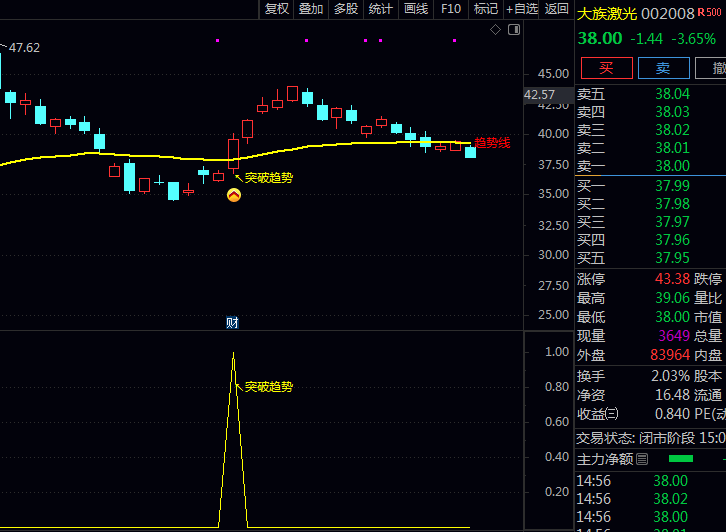Click the red 买 buy button
This screenshot has height=532, width=726.
[x=606, y=68]
